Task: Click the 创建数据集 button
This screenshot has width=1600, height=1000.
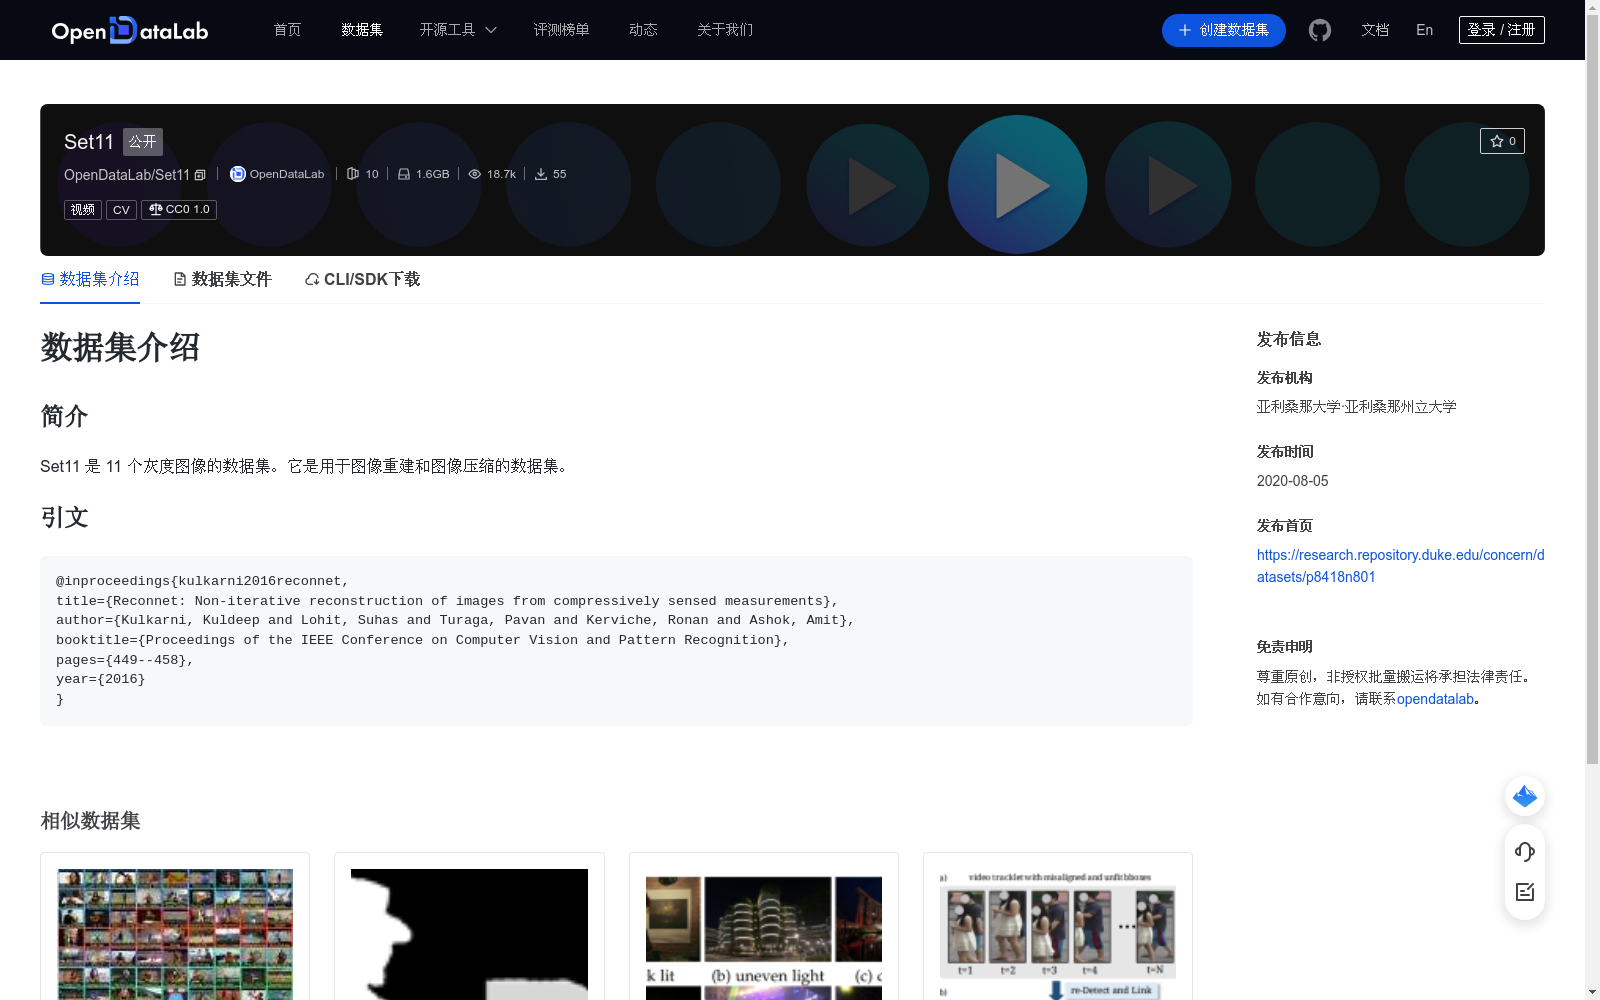Action: (x=1223, y=30)
